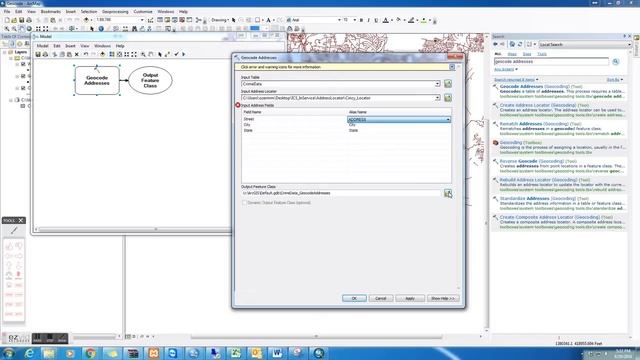The height and width of the screenshot is (360, 640).
Task: Click the Pan hand icon in Model toolbar
Action: (151, 54)
